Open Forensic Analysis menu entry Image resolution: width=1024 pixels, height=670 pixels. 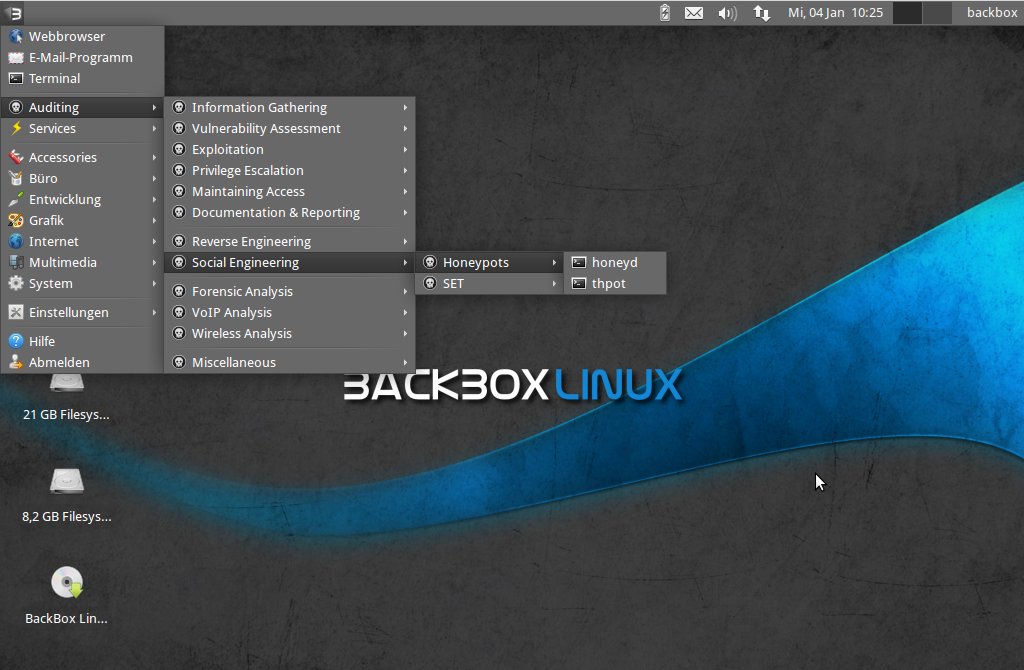(x=290, y=291)
